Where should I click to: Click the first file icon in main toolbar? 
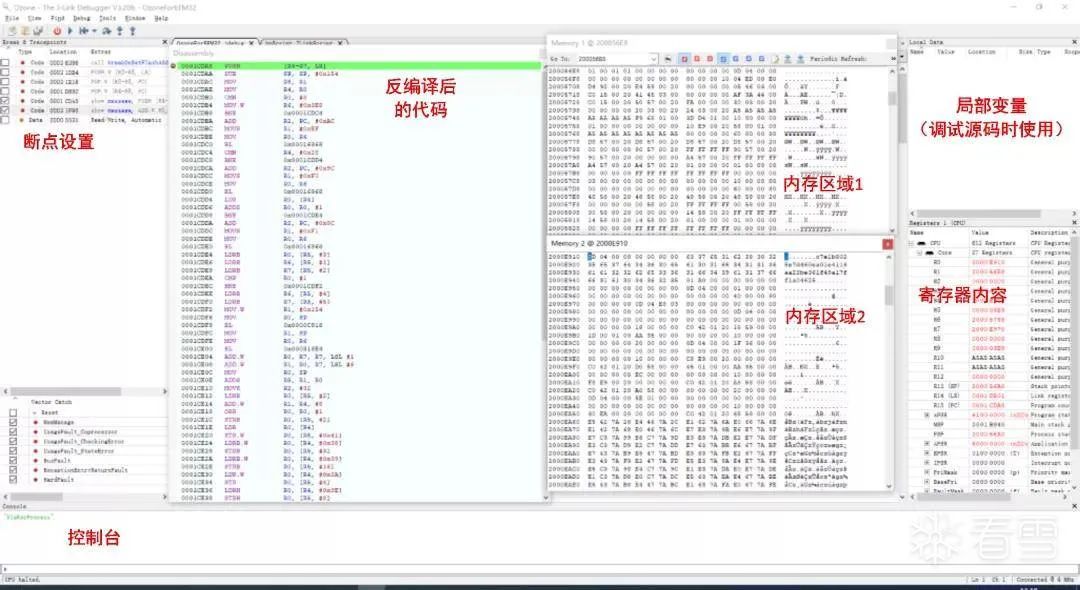pyautogui.click(x=12, y=30)
